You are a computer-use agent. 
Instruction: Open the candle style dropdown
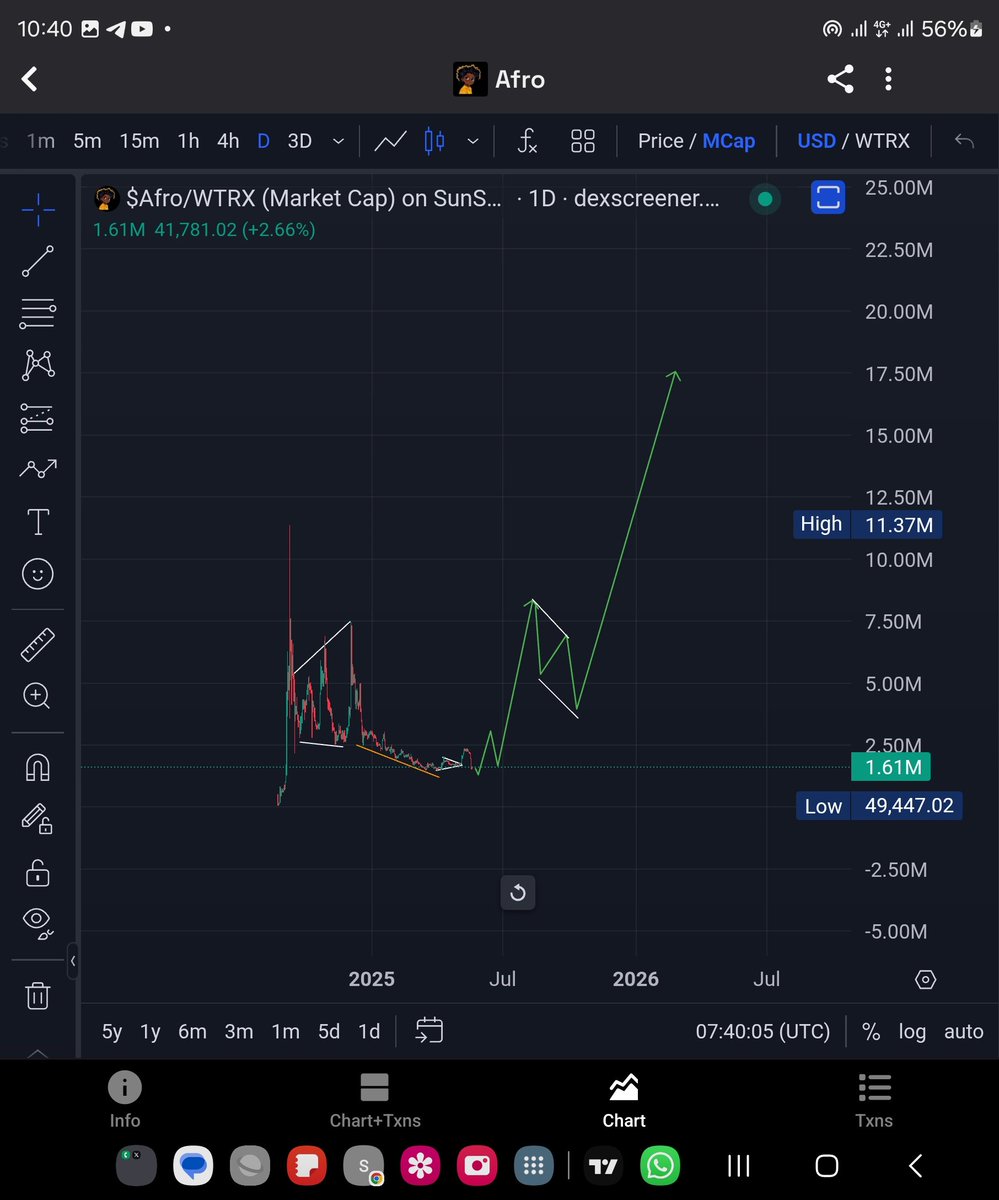coord(472,141)
